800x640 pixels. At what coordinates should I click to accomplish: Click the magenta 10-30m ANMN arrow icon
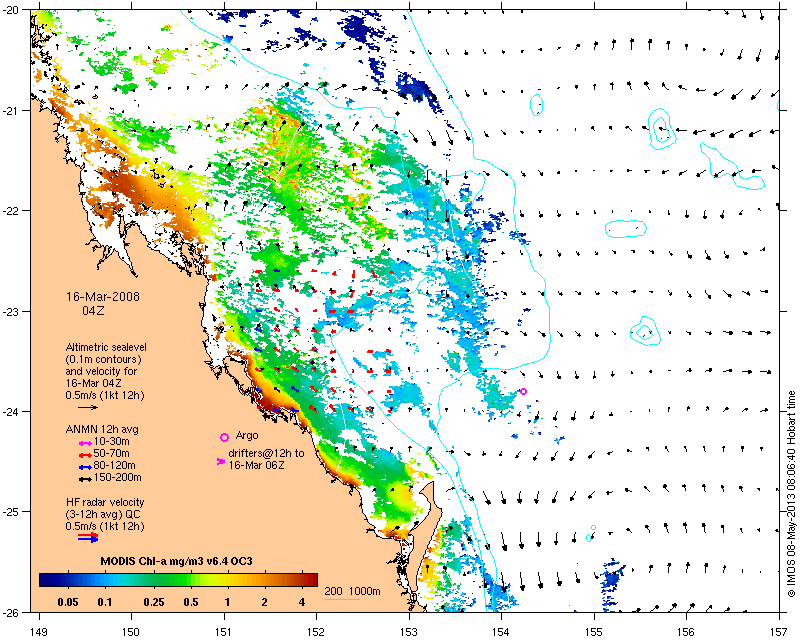(85, 442)
